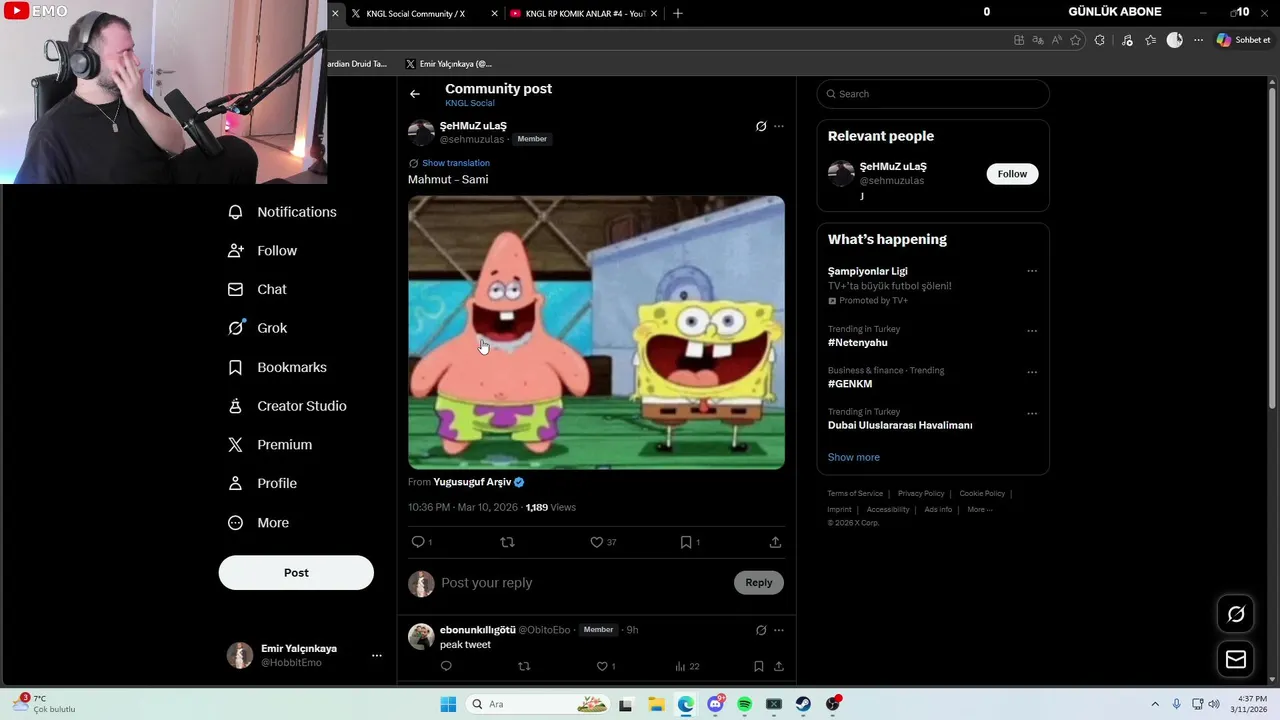Open Premium in sidebar
This screenshot has height=720, width=1280.
pyautogui.click(x=271, y=445)
